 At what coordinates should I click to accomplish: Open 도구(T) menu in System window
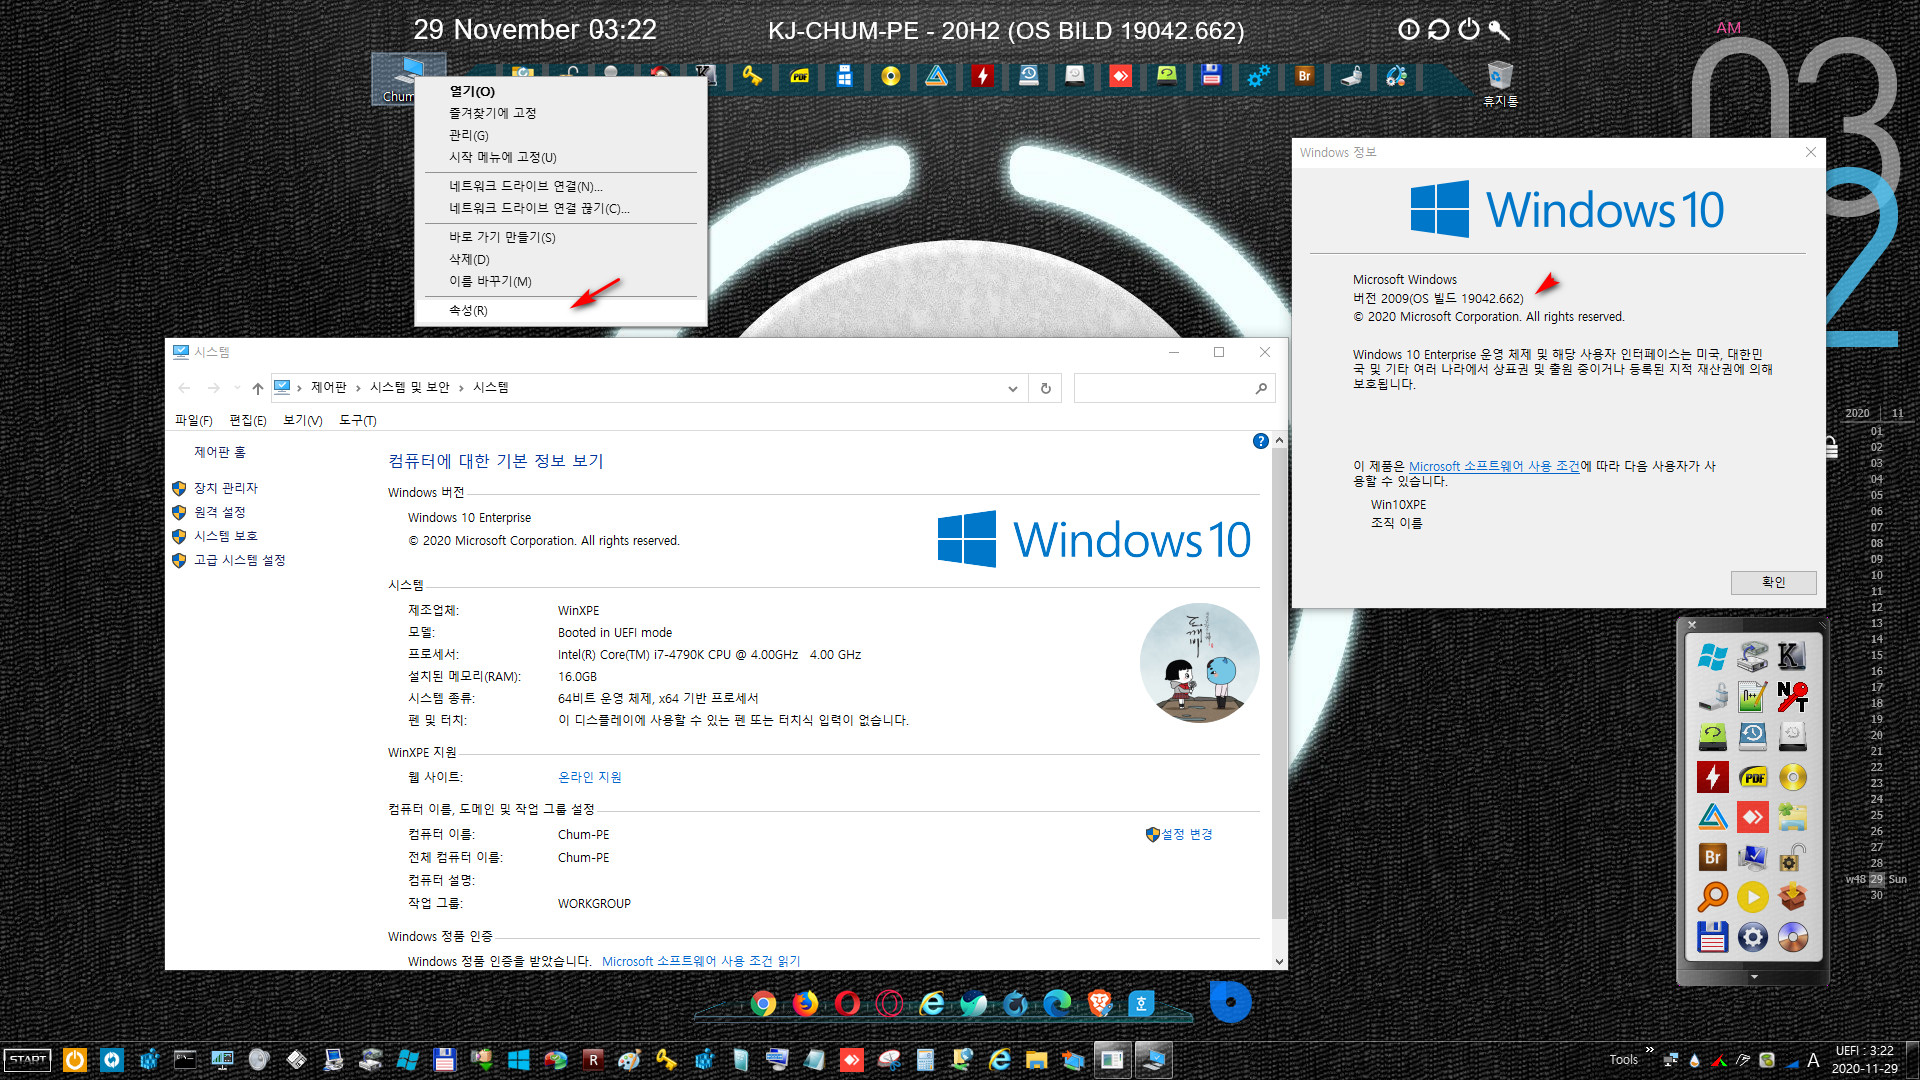point(357,420)
